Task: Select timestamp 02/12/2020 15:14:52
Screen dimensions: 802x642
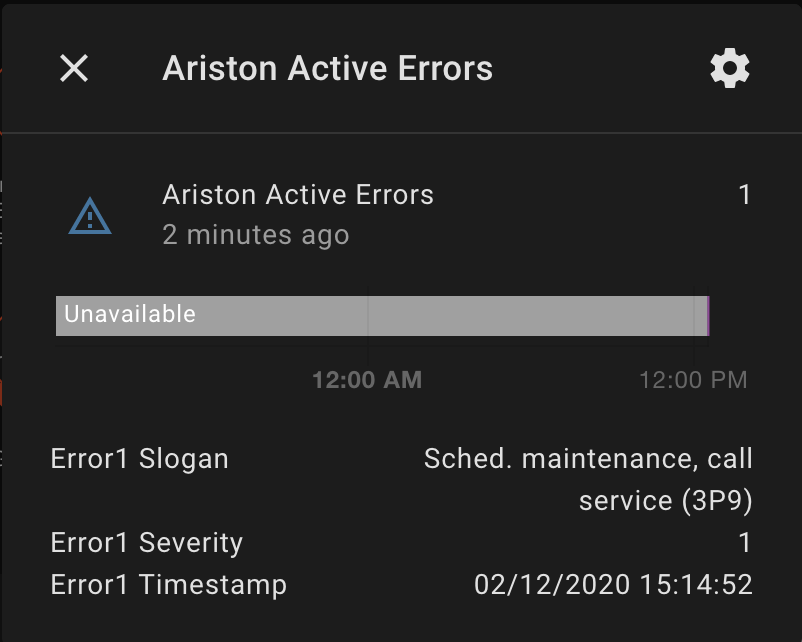Action: point(612,584)
